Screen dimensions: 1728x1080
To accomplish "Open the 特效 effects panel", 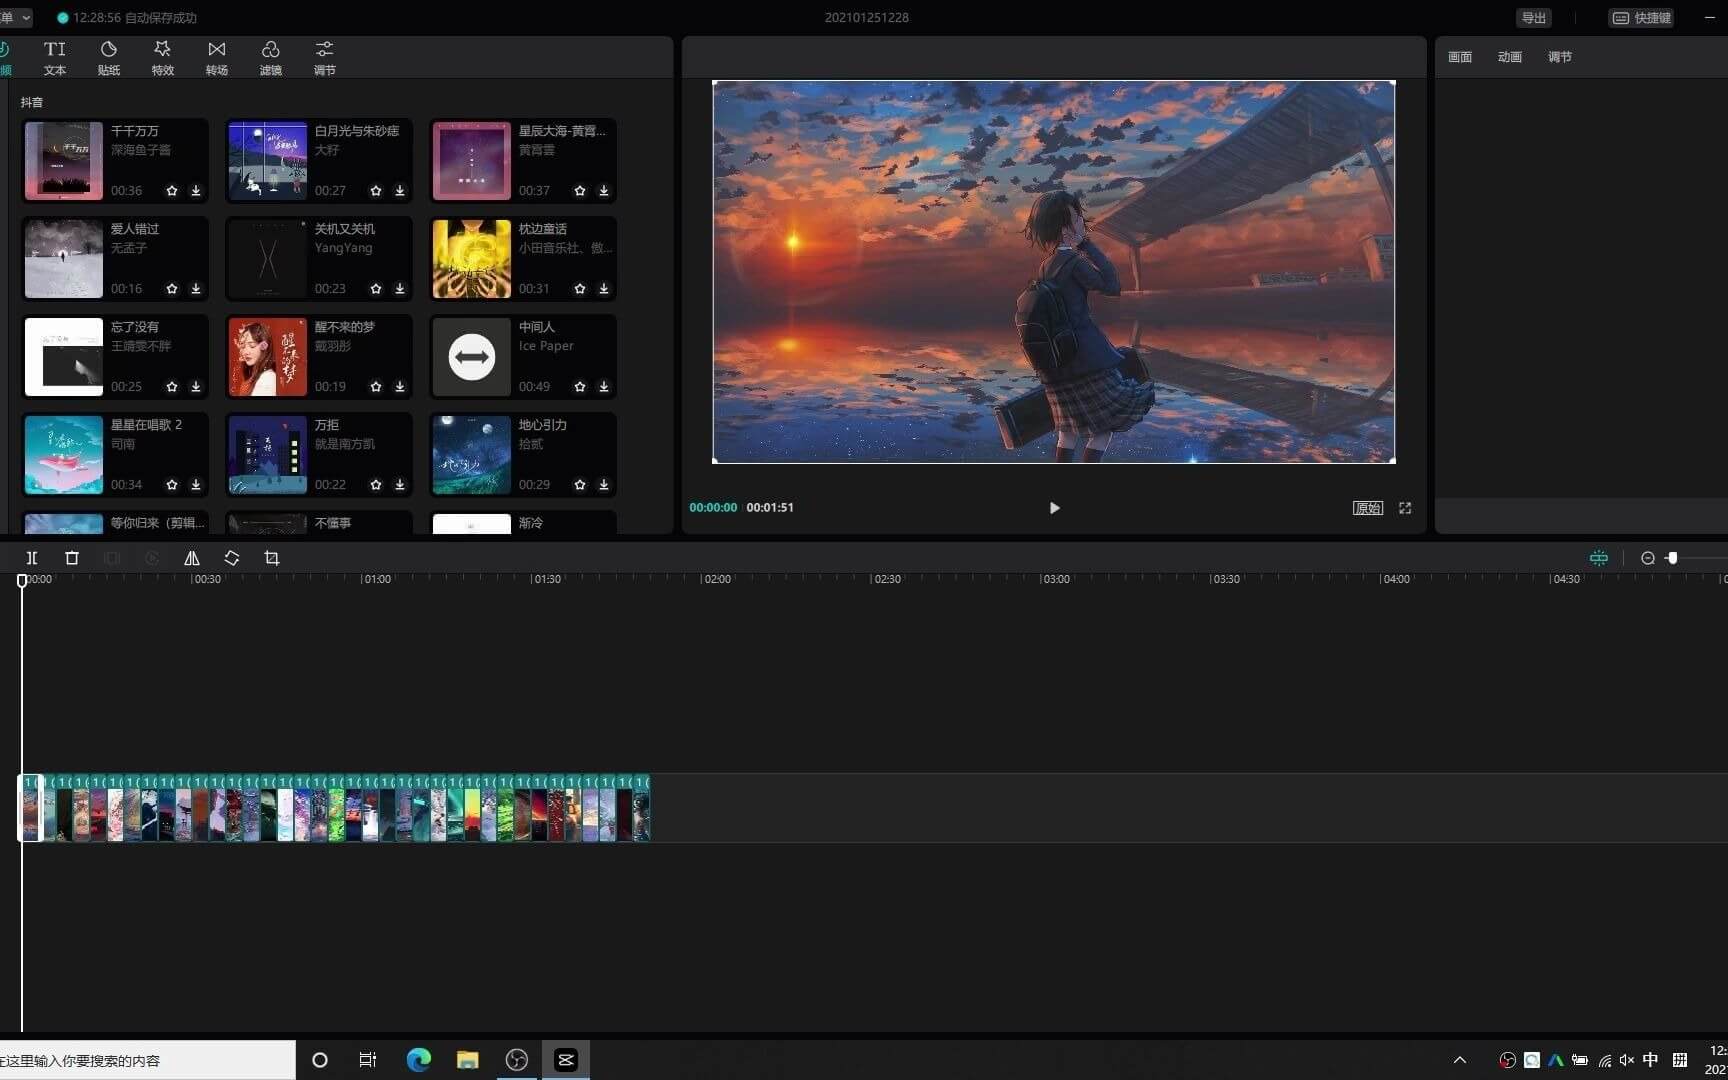I will [162, 58].
